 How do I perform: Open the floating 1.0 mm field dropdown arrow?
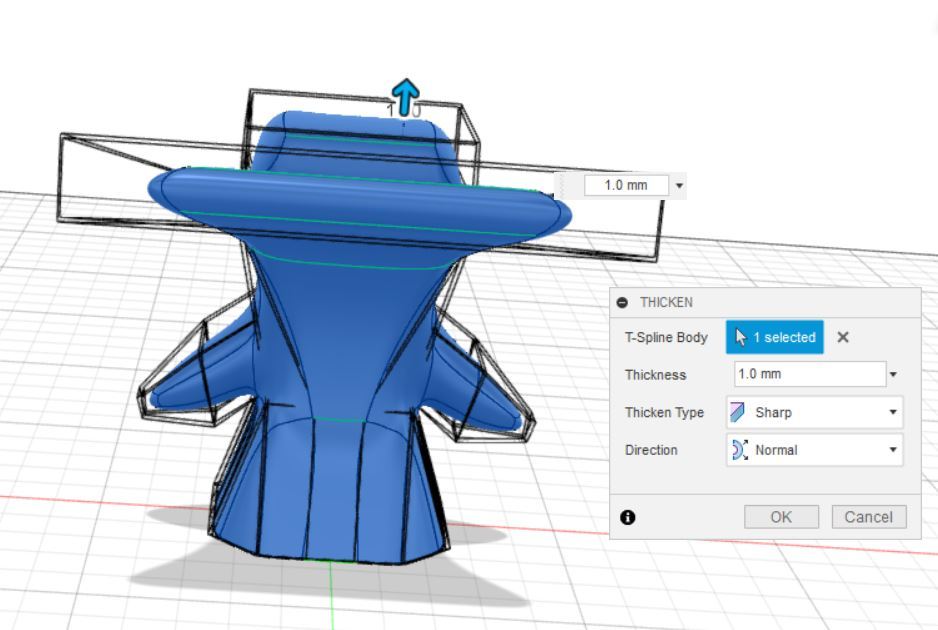pyautogui.click(x=679, y=185)
